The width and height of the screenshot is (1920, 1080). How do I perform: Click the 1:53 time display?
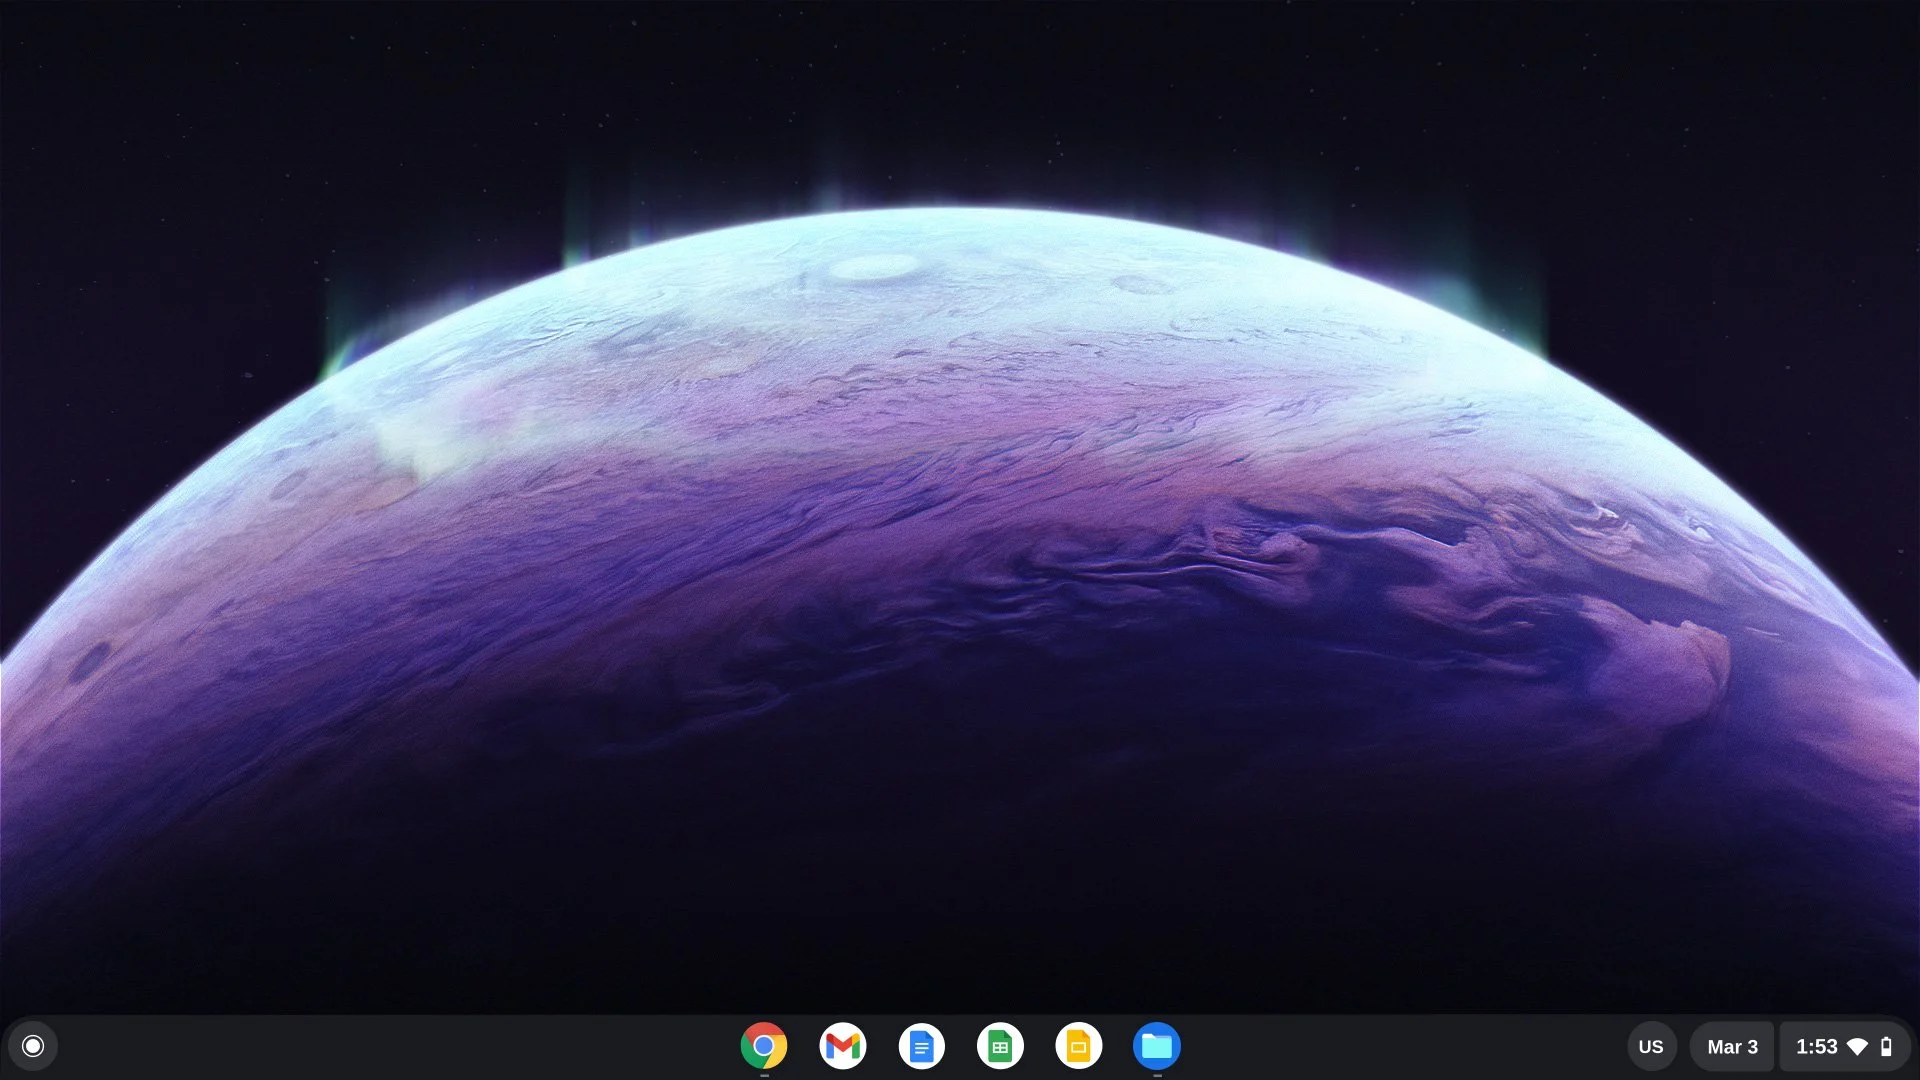(x=1818, y=1046)
